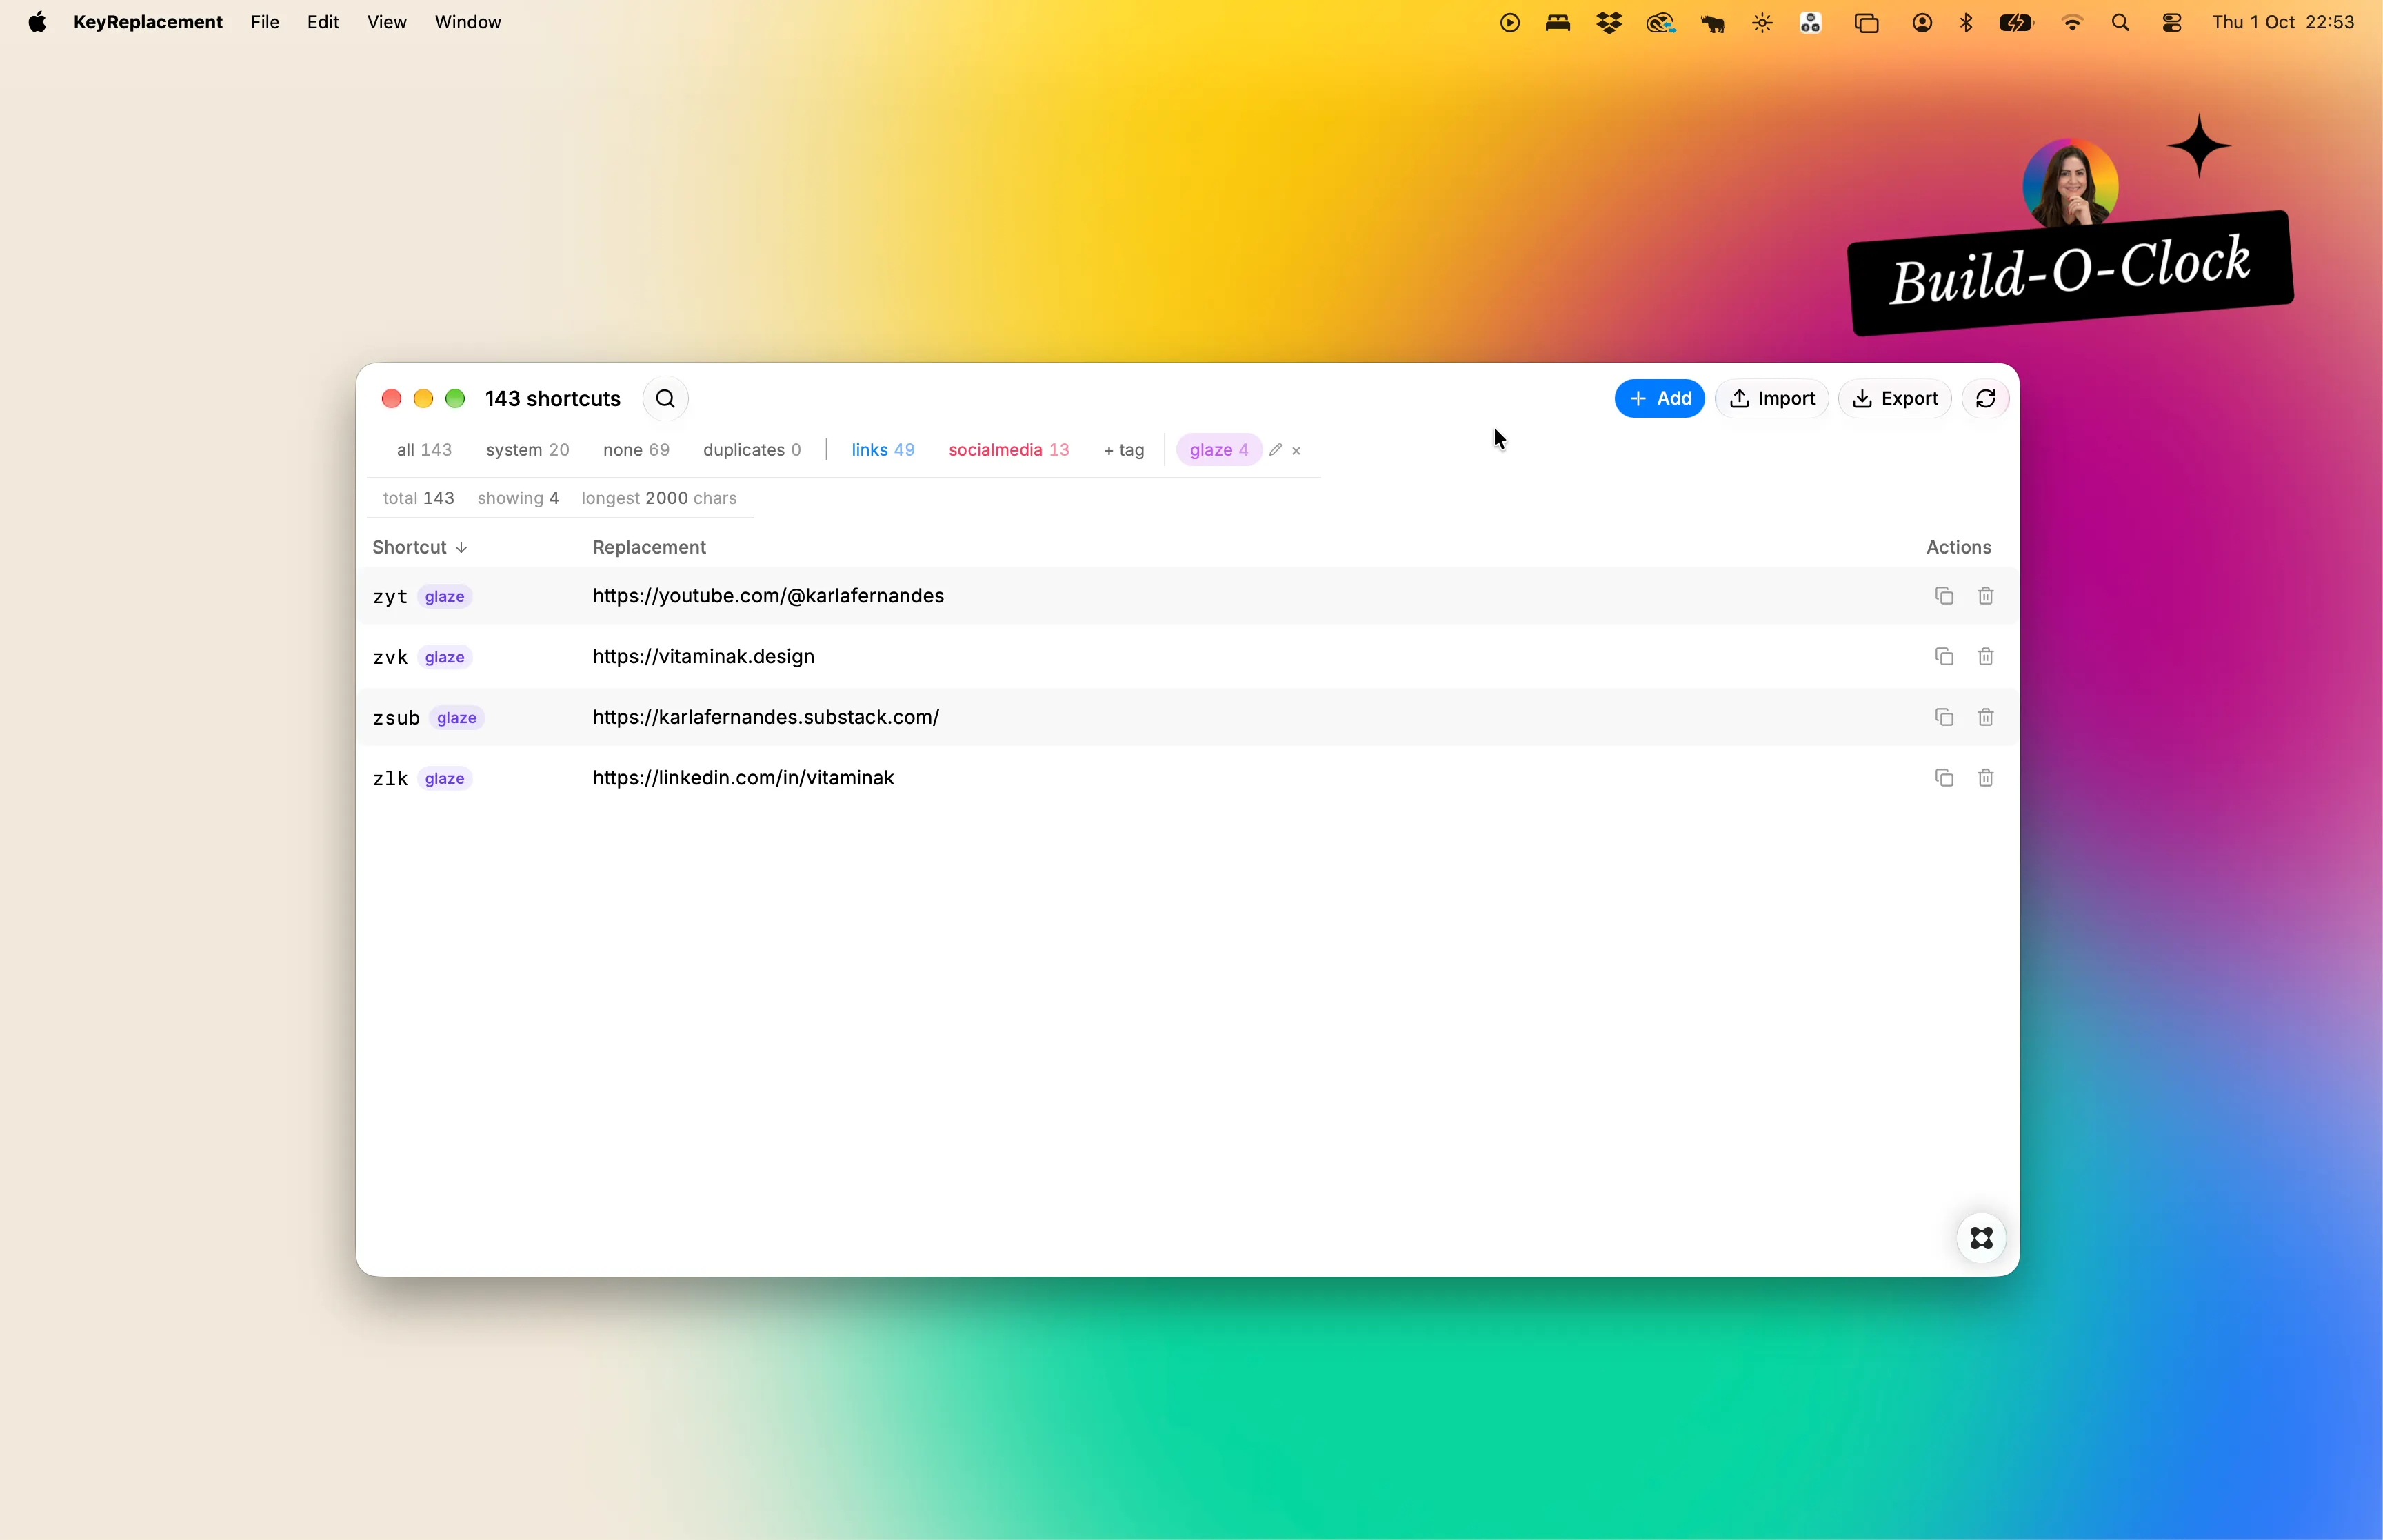Viewport: 2383px width, 1540px height.
Task: Copy the zvk replacement text
Action: (1944, 657)
